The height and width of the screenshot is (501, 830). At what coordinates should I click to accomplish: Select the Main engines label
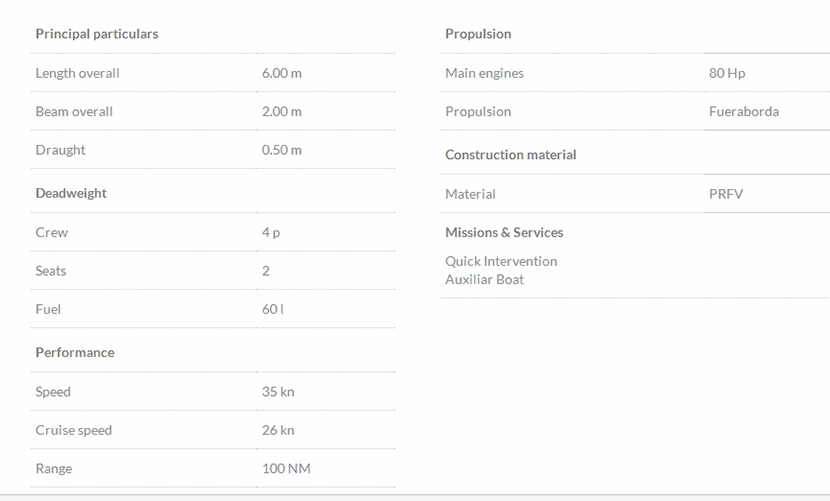(484, 73)
